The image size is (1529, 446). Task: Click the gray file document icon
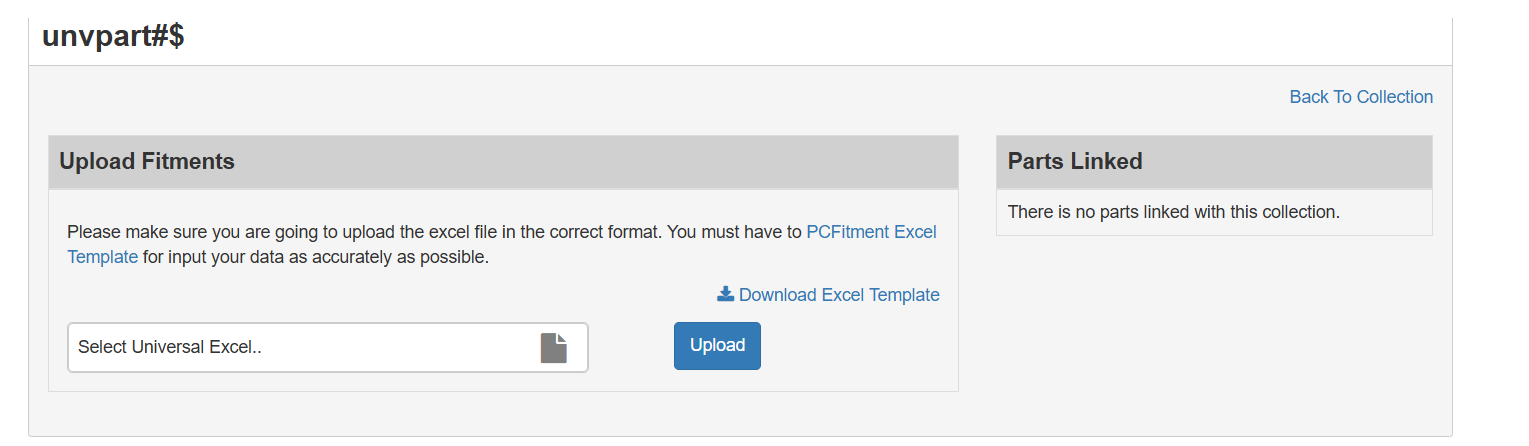coord(554,348)
